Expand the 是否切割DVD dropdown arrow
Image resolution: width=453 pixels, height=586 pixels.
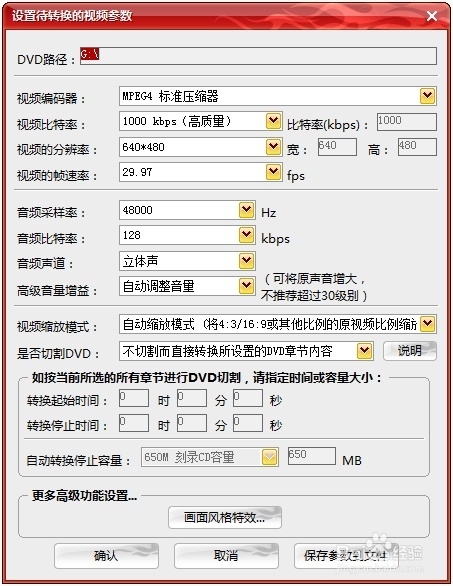pos(364,351)
